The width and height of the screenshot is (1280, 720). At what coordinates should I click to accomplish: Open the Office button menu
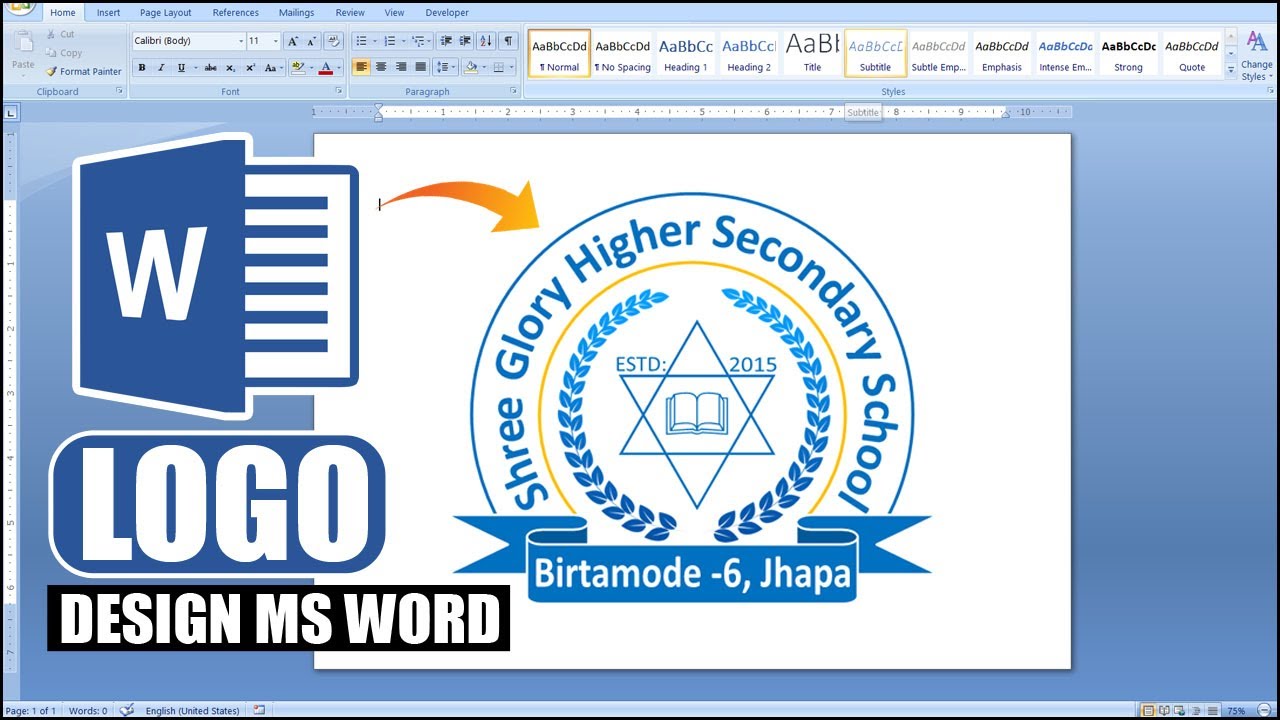(20, 6)
